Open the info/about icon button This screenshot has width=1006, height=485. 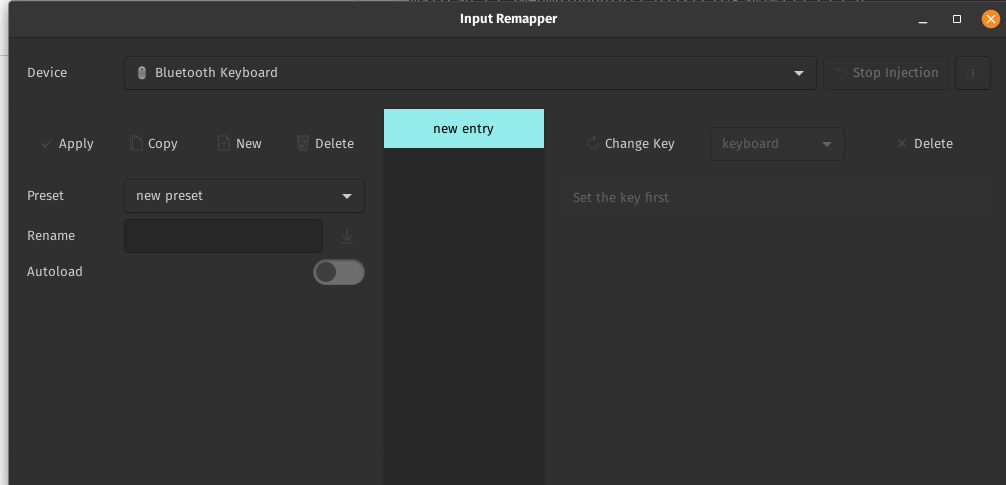pyautogui.click(x=972, y=73)
